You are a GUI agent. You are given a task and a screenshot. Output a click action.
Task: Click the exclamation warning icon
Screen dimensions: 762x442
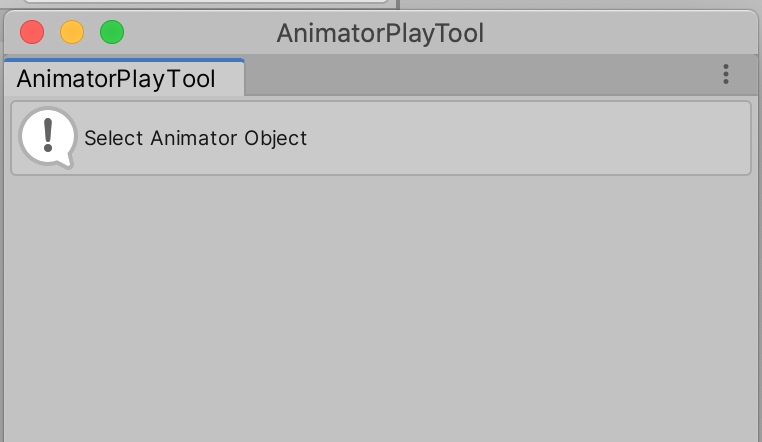[47, 135]
